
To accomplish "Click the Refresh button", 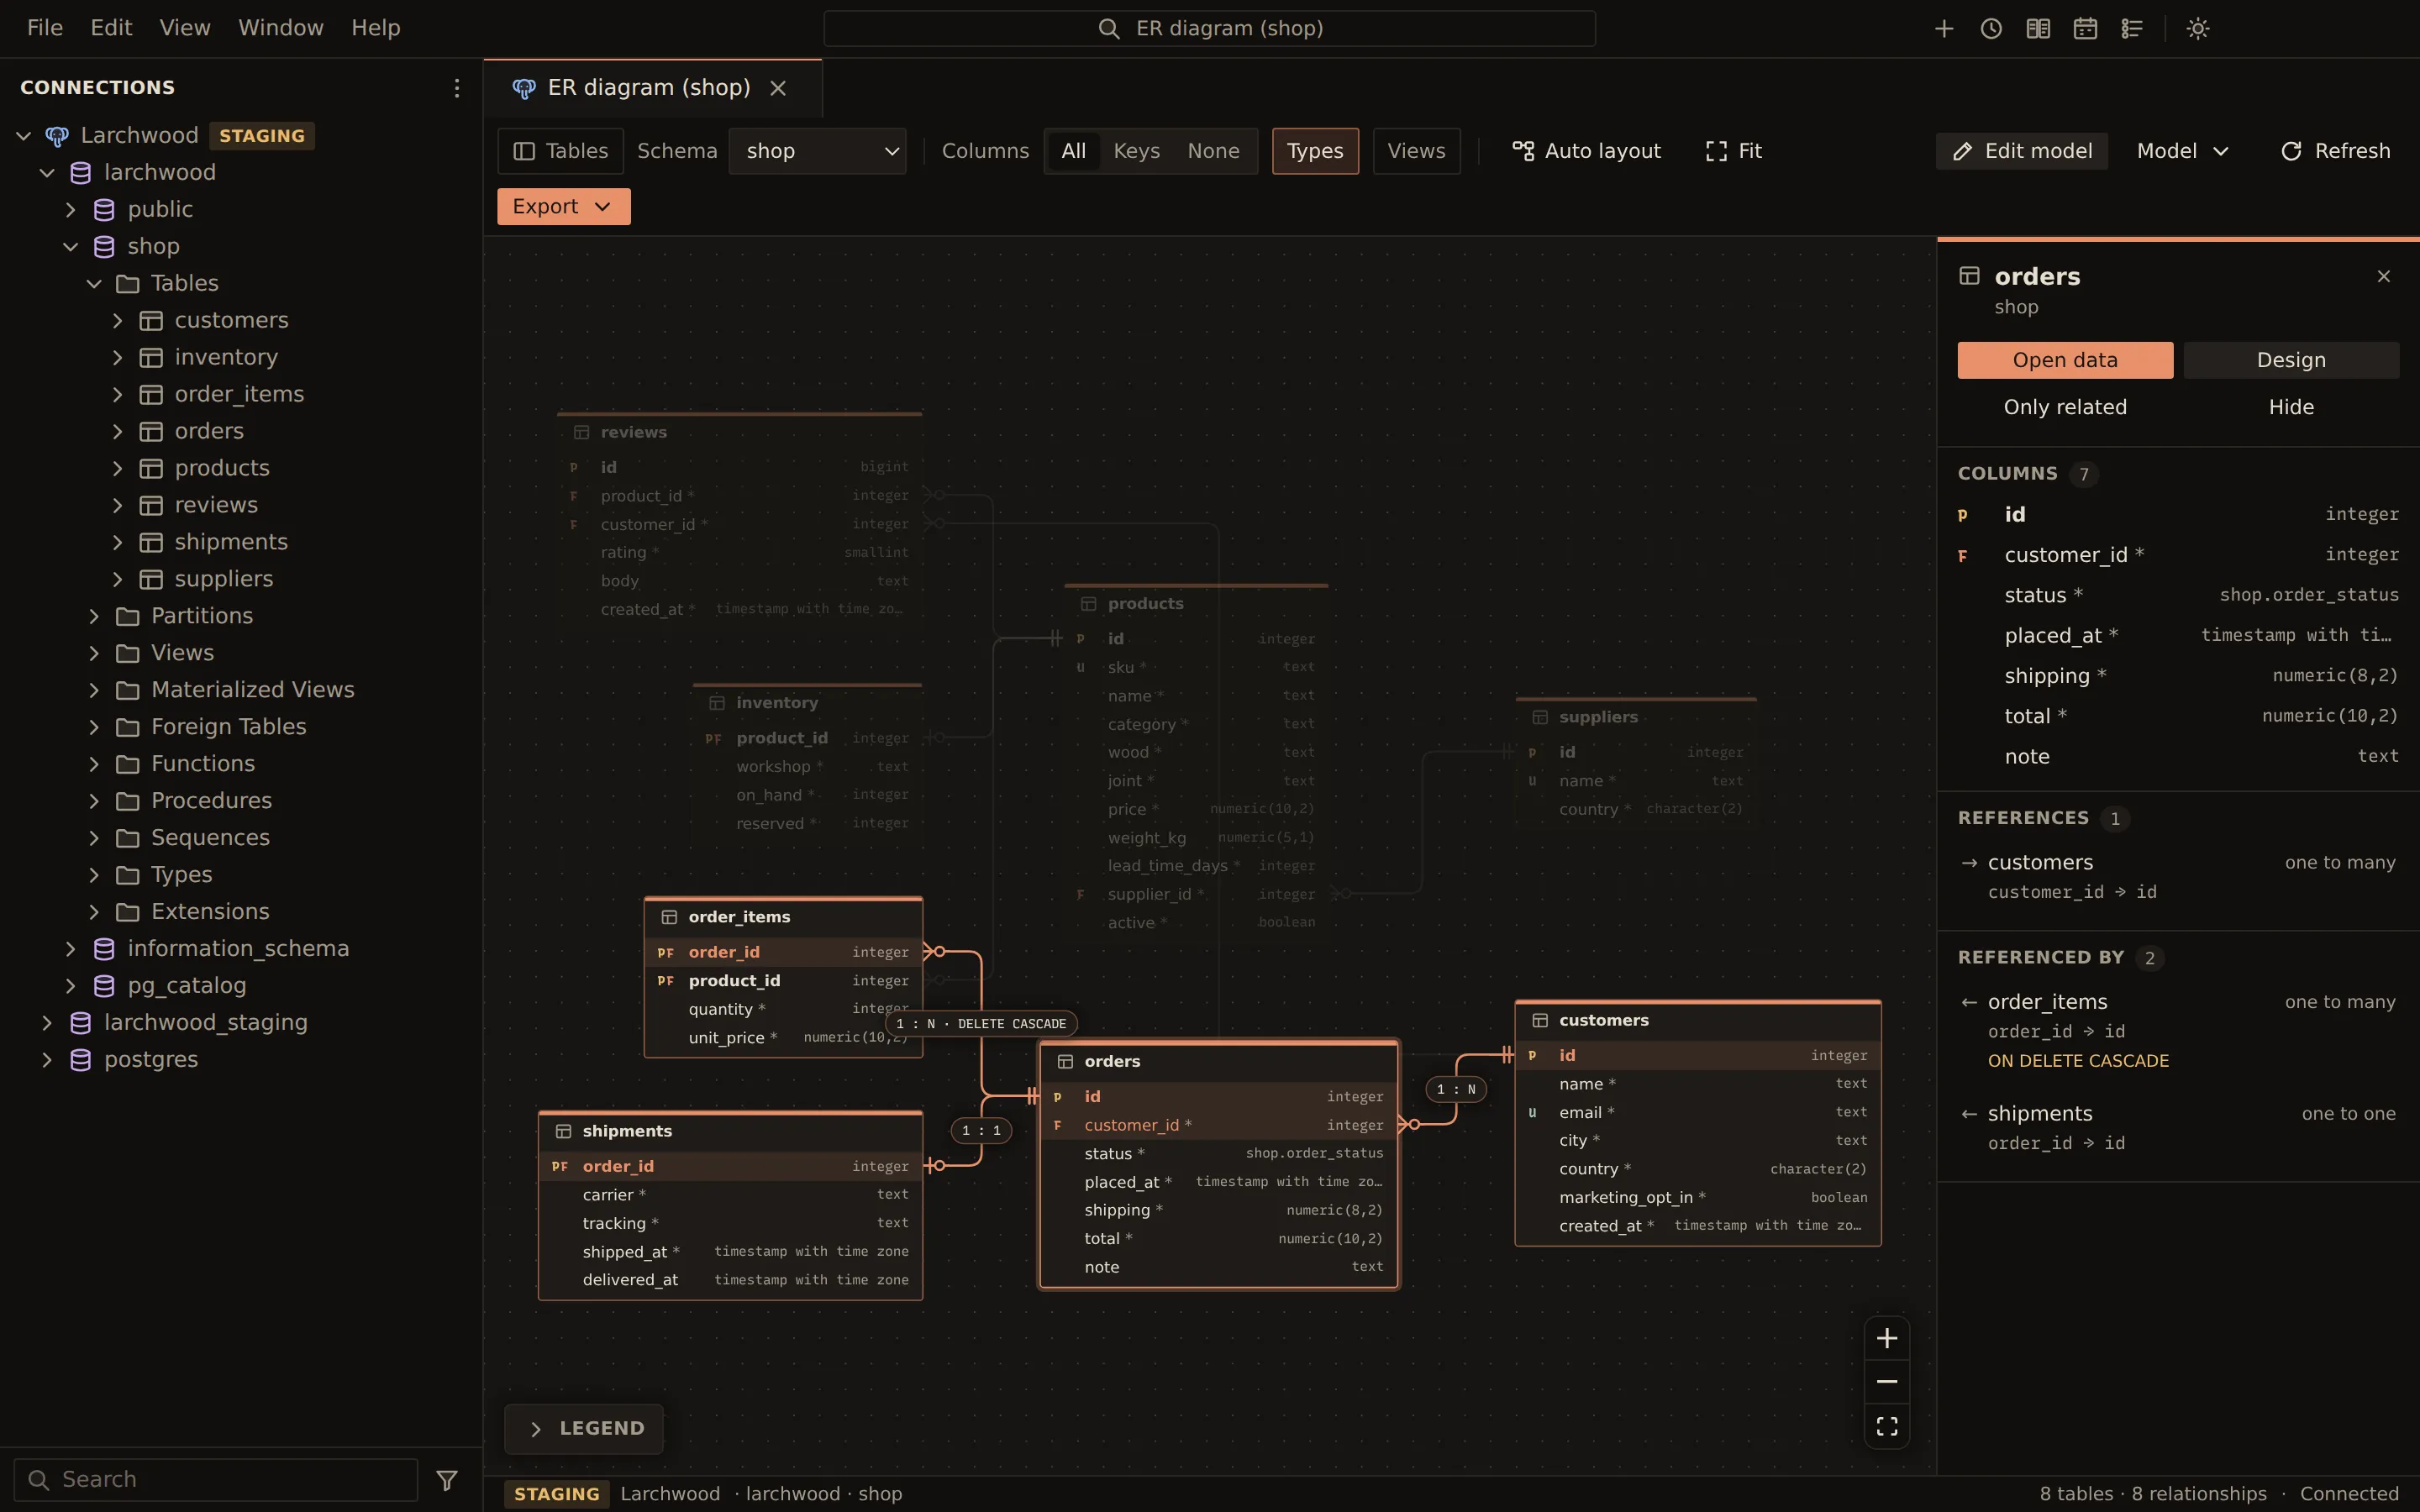I will pyautogui.click(x=2335, y=151).
